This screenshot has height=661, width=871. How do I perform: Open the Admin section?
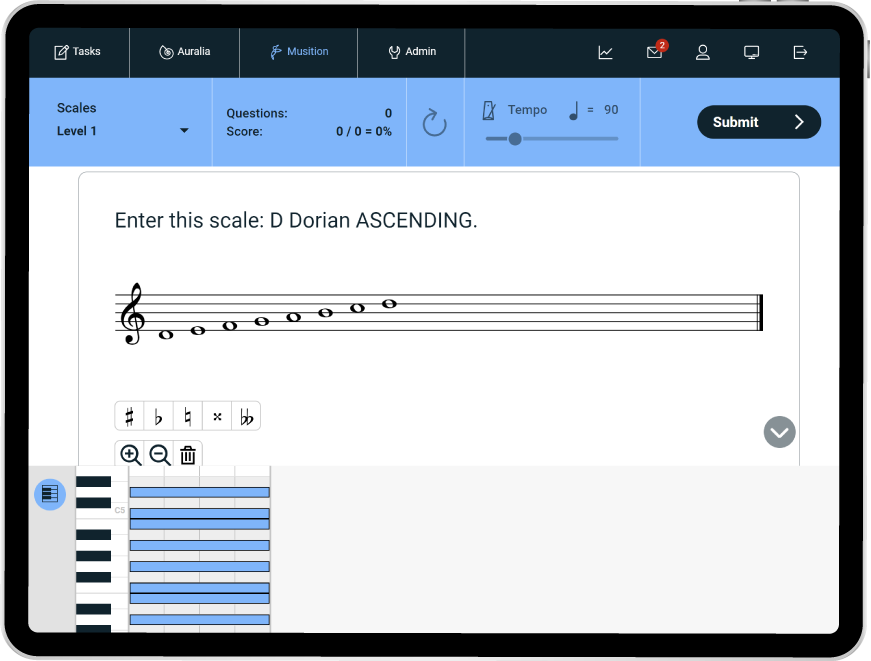tap(411, 52)
